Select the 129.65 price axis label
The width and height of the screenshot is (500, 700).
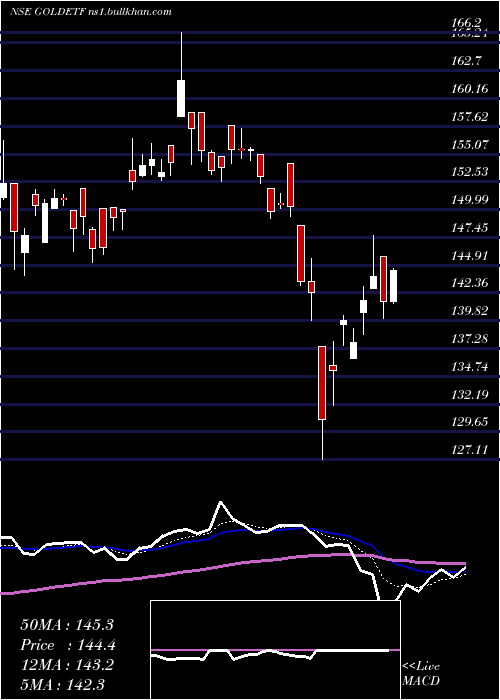click(470, 422)
